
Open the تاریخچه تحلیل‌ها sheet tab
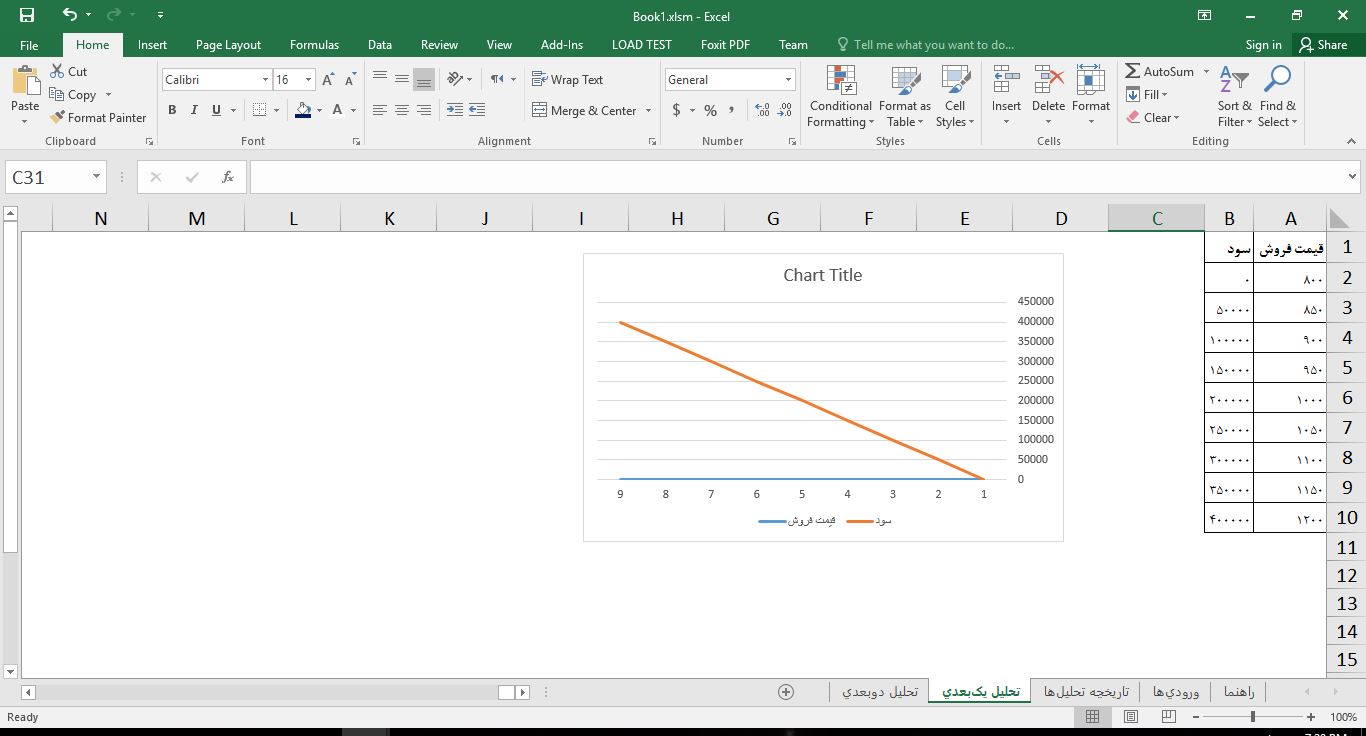click(1085, 692)
